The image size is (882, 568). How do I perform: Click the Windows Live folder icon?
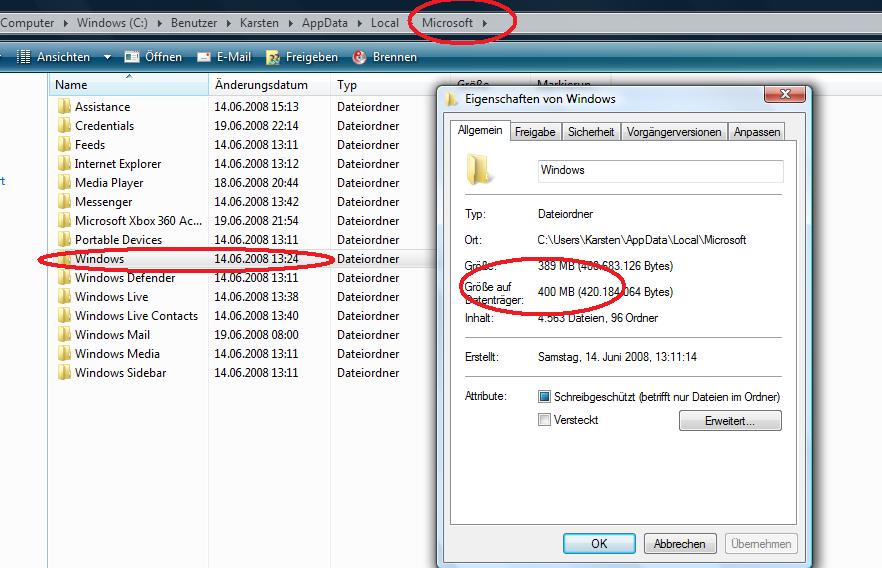(x=65, y=296)
